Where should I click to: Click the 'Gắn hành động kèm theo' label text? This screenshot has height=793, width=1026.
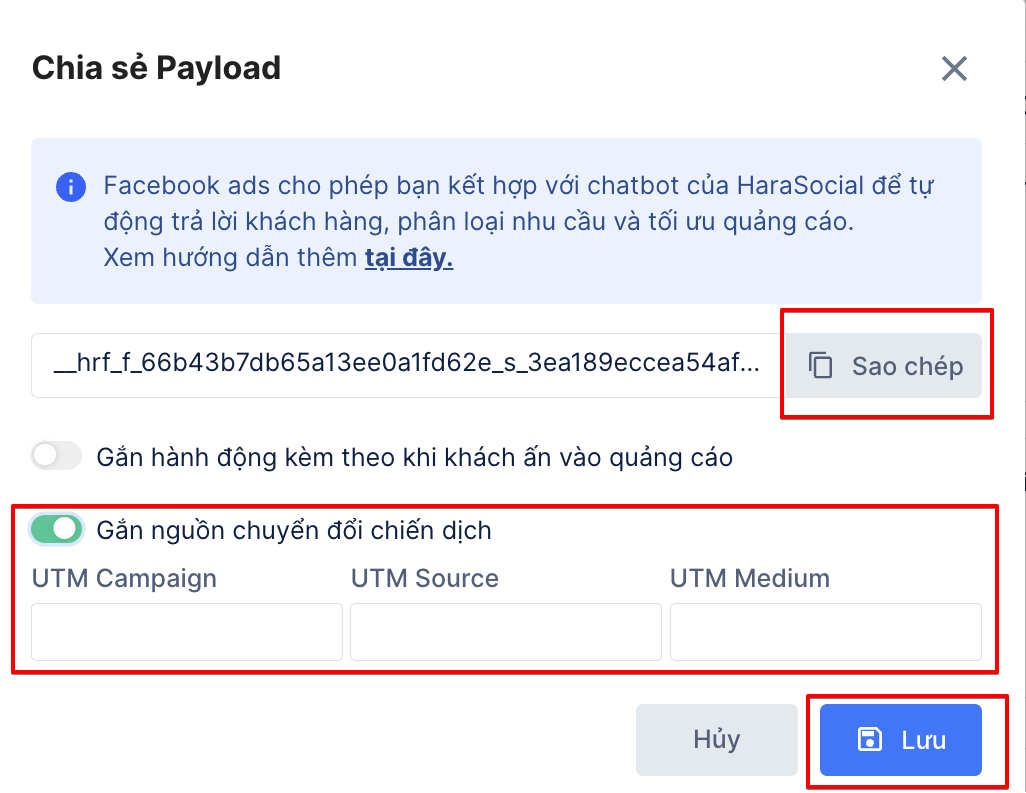(414, 458)
